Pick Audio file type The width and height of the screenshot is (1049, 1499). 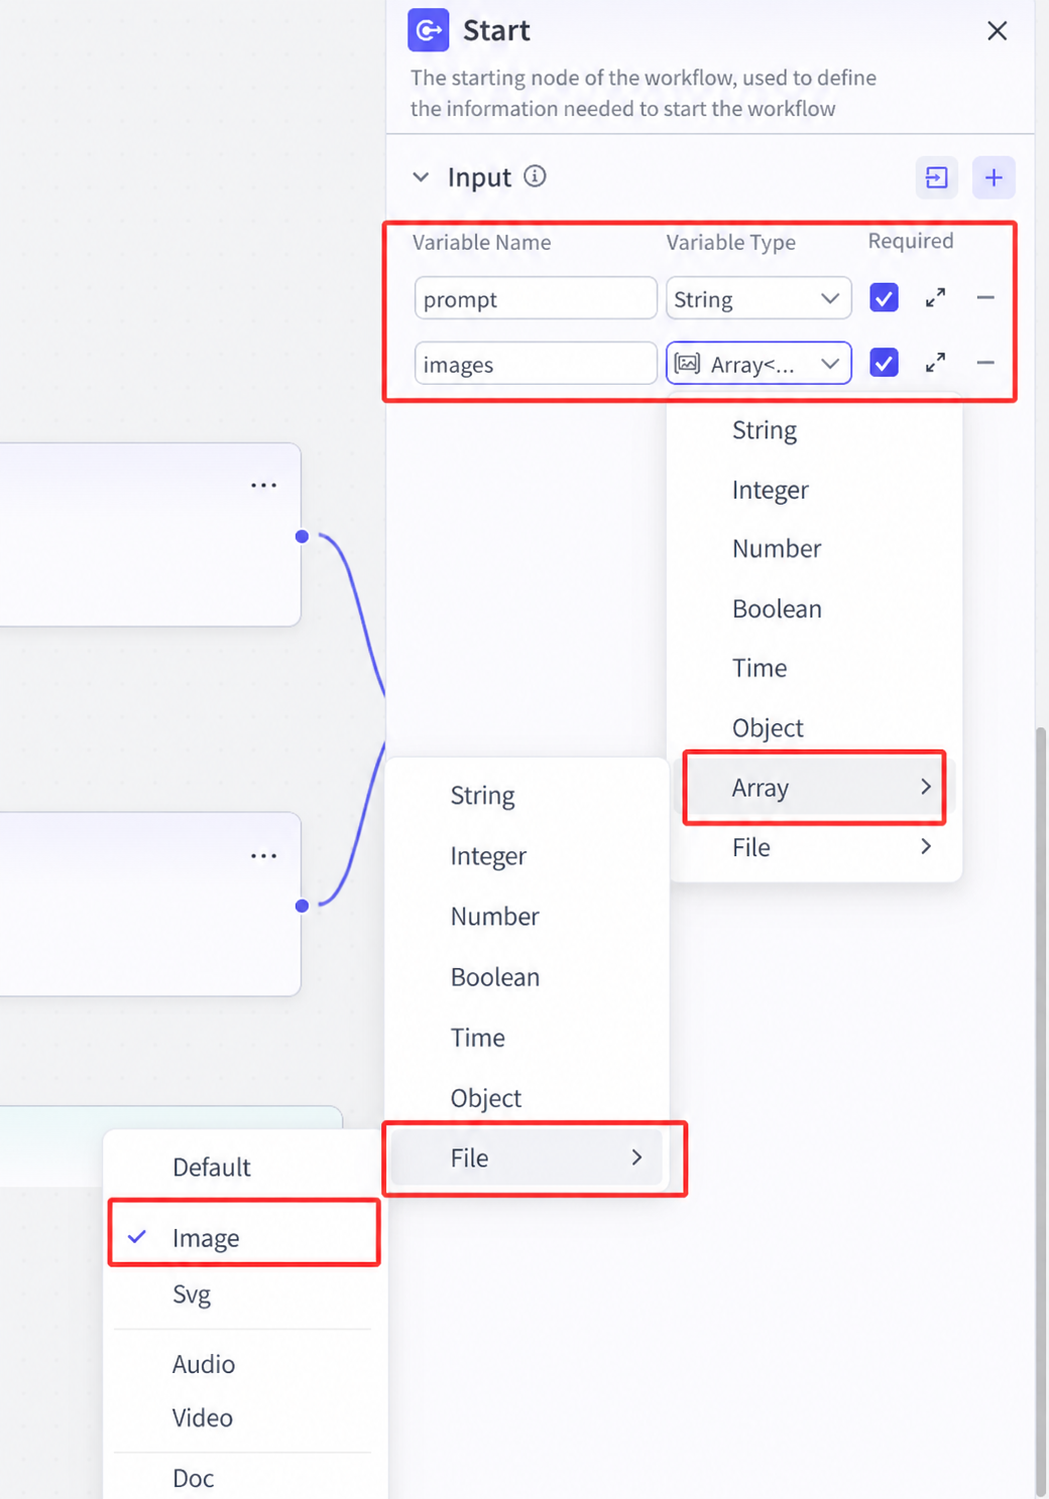[x=203, y=1364]
